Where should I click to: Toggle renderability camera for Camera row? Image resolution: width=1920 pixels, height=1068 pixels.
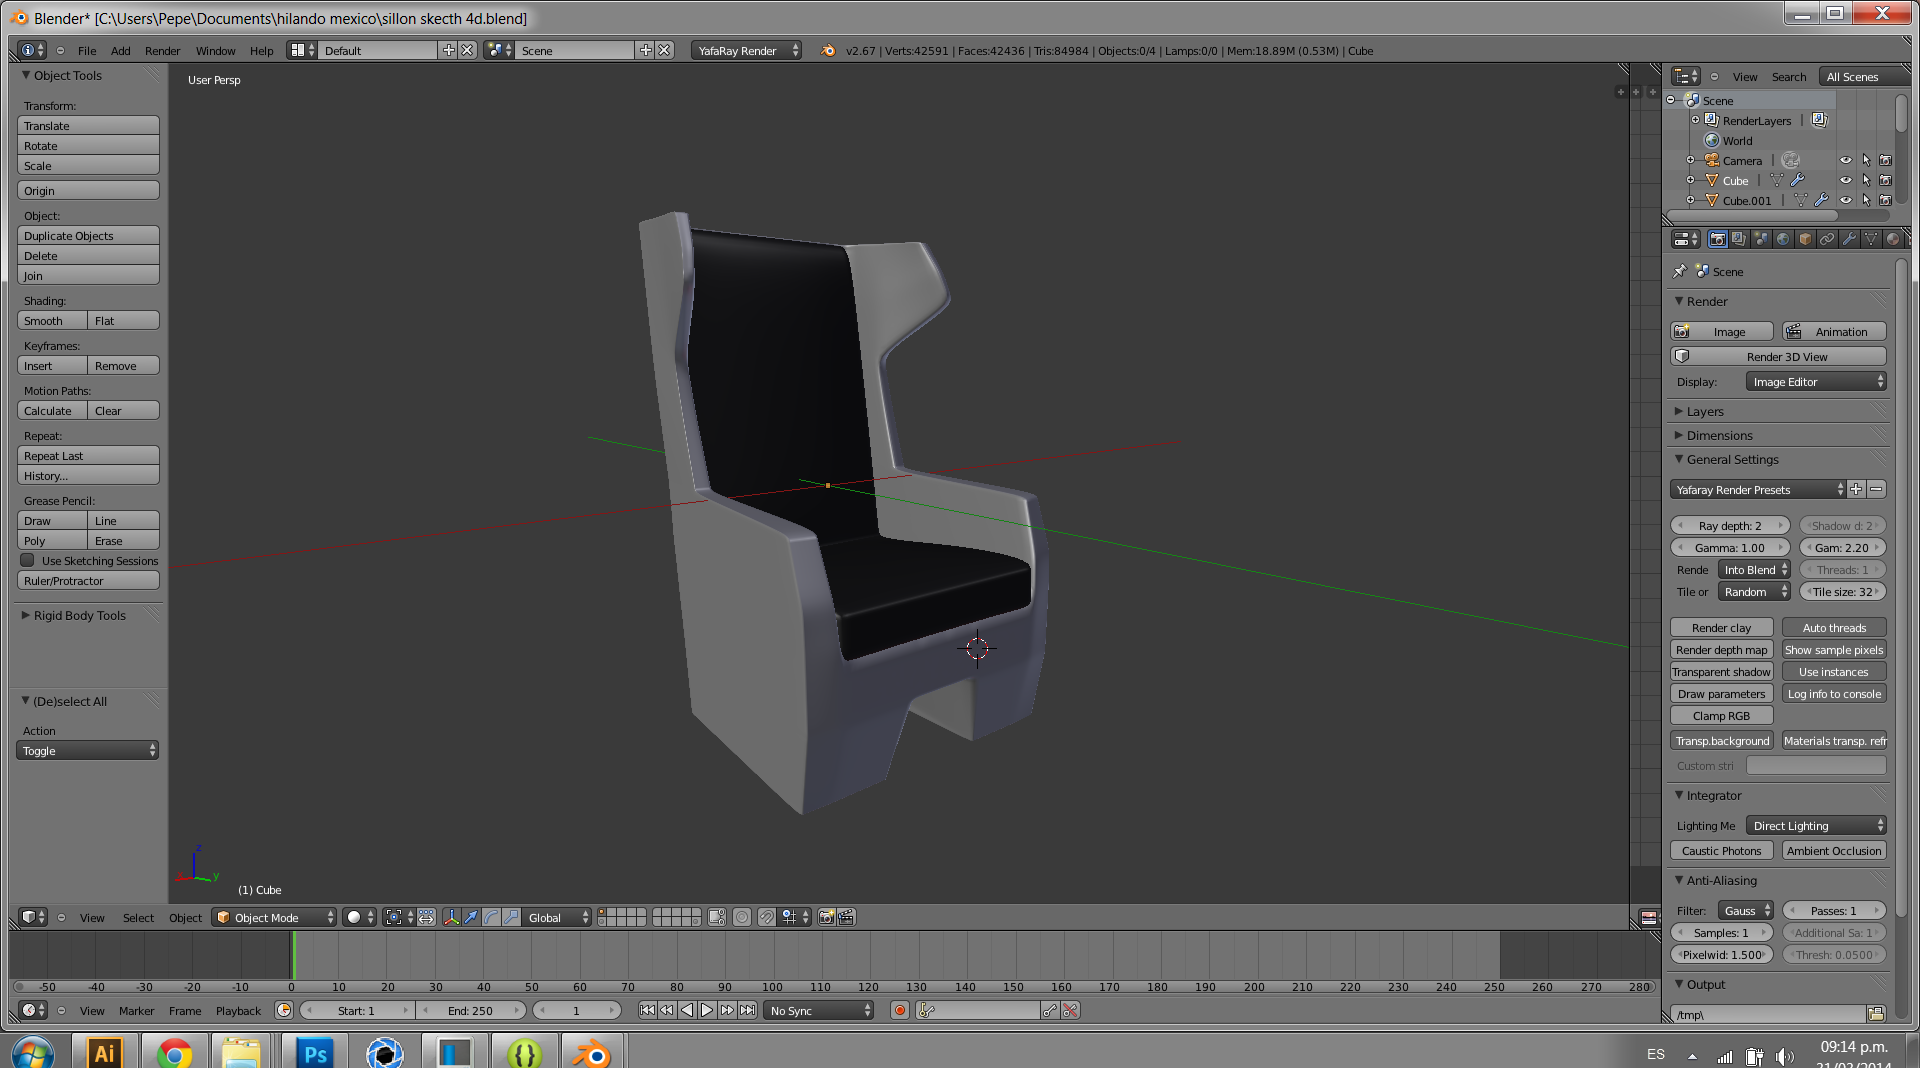pos(1885,160)
